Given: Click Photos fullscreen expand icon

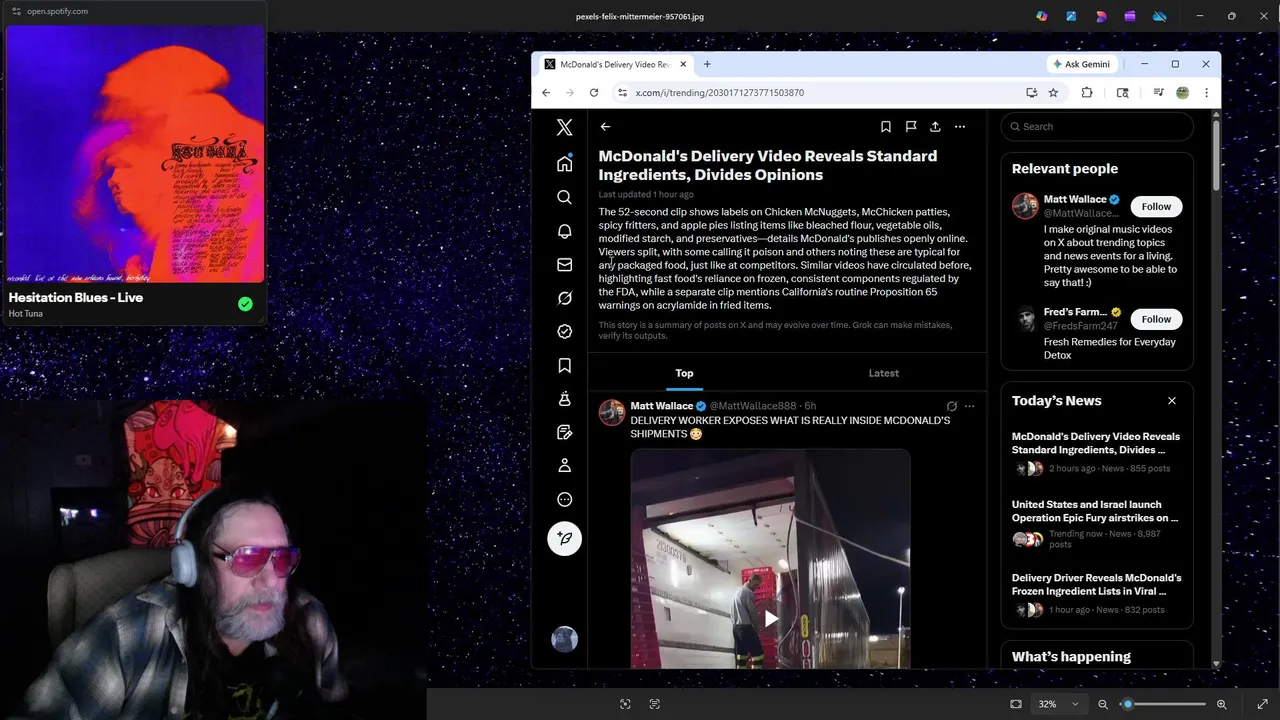Looking at the screenshot, I should pos(1262,704).
